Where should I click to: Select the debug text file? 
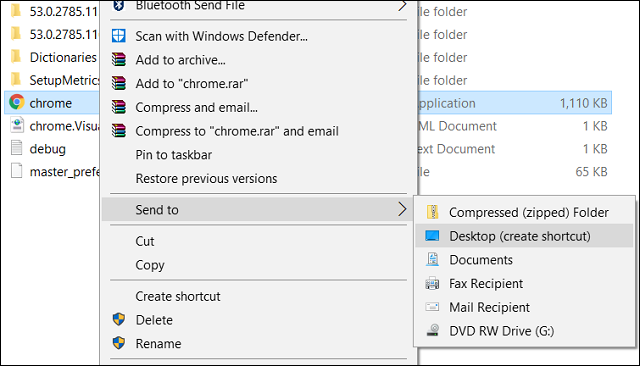click(x=47, y=149)
